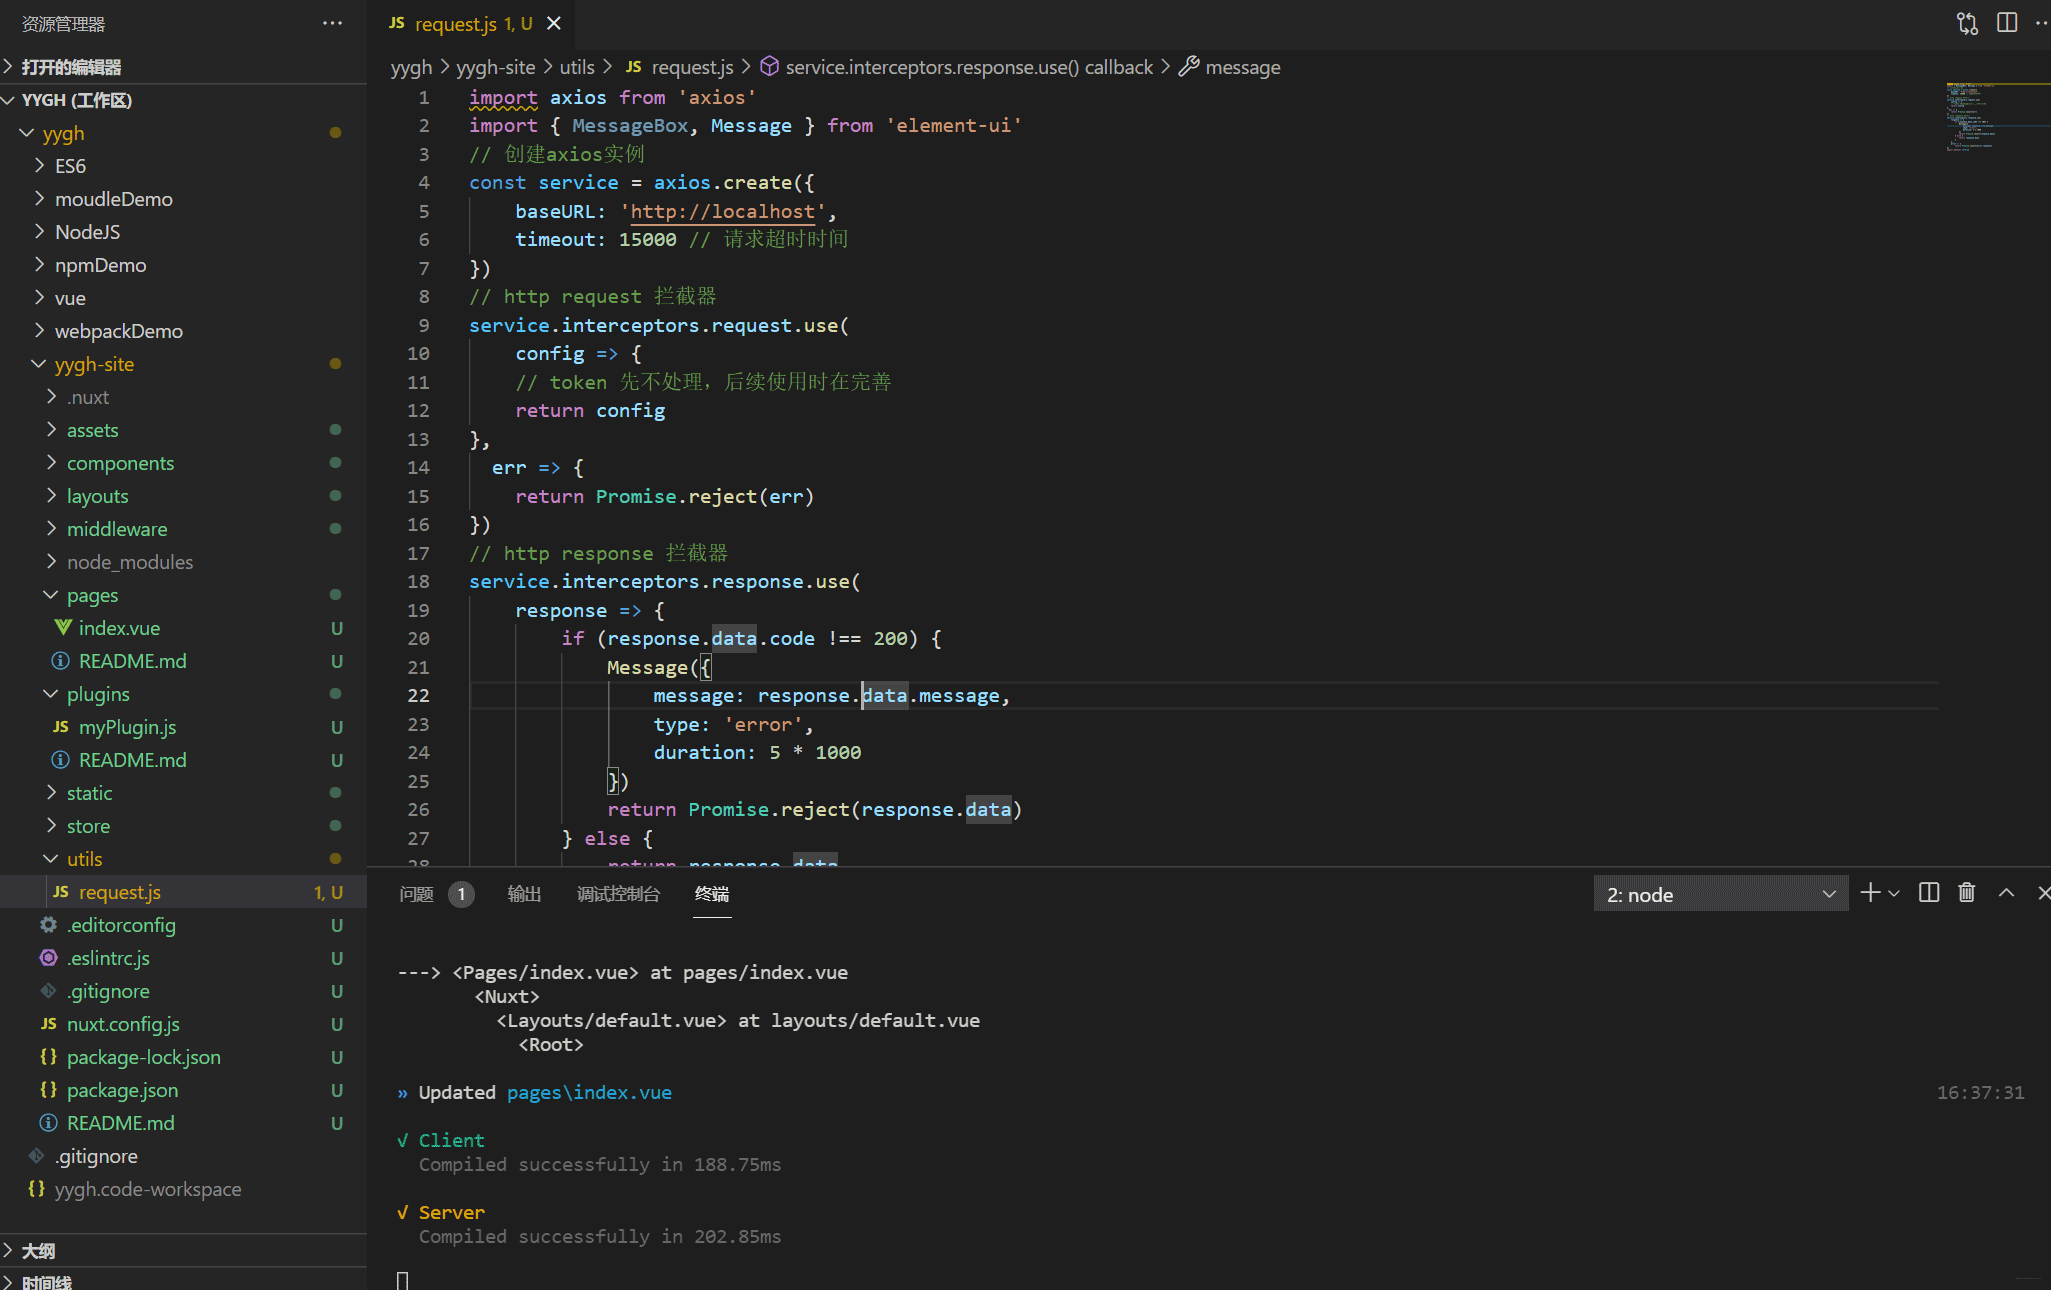2051x1290 pixels.
Task: Click the utils breadcrumb segment
Action: [577, 67]
